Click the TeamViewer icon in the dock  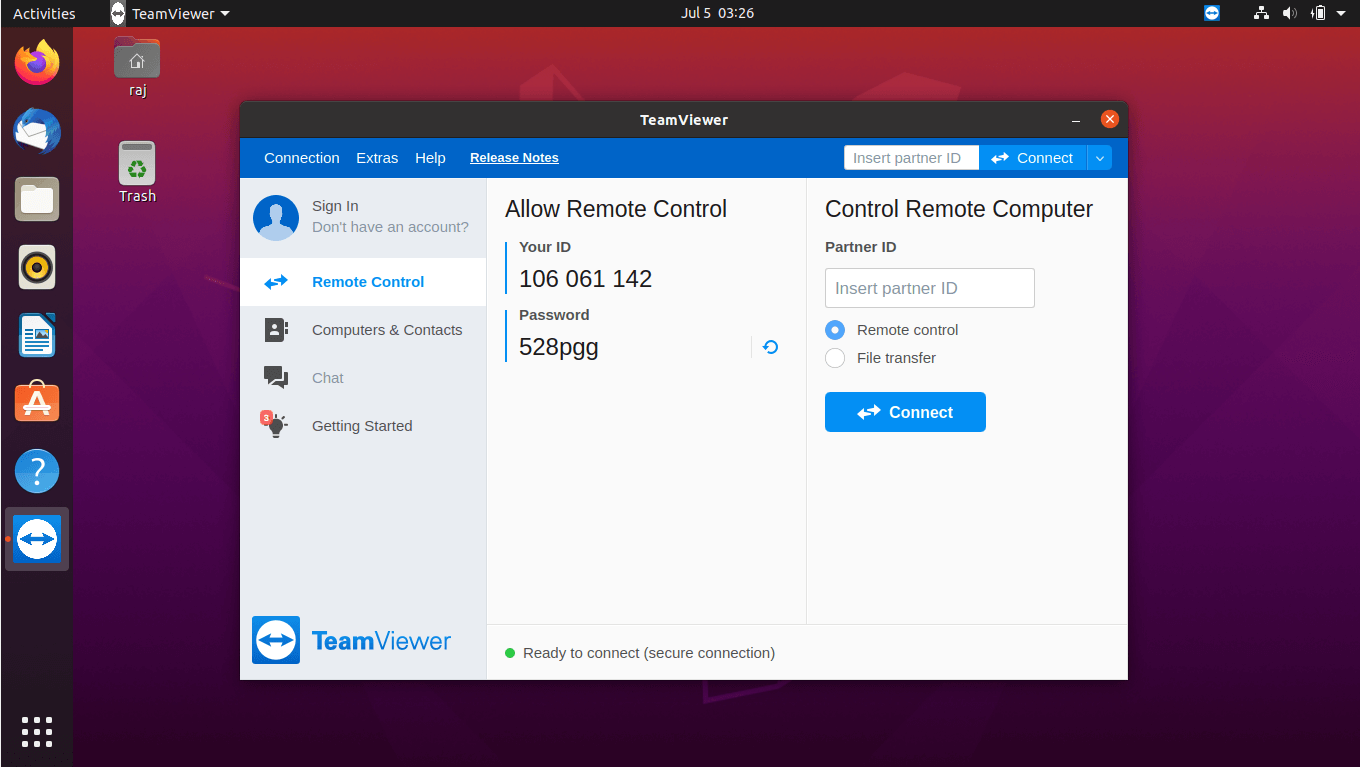coord(37,539)
